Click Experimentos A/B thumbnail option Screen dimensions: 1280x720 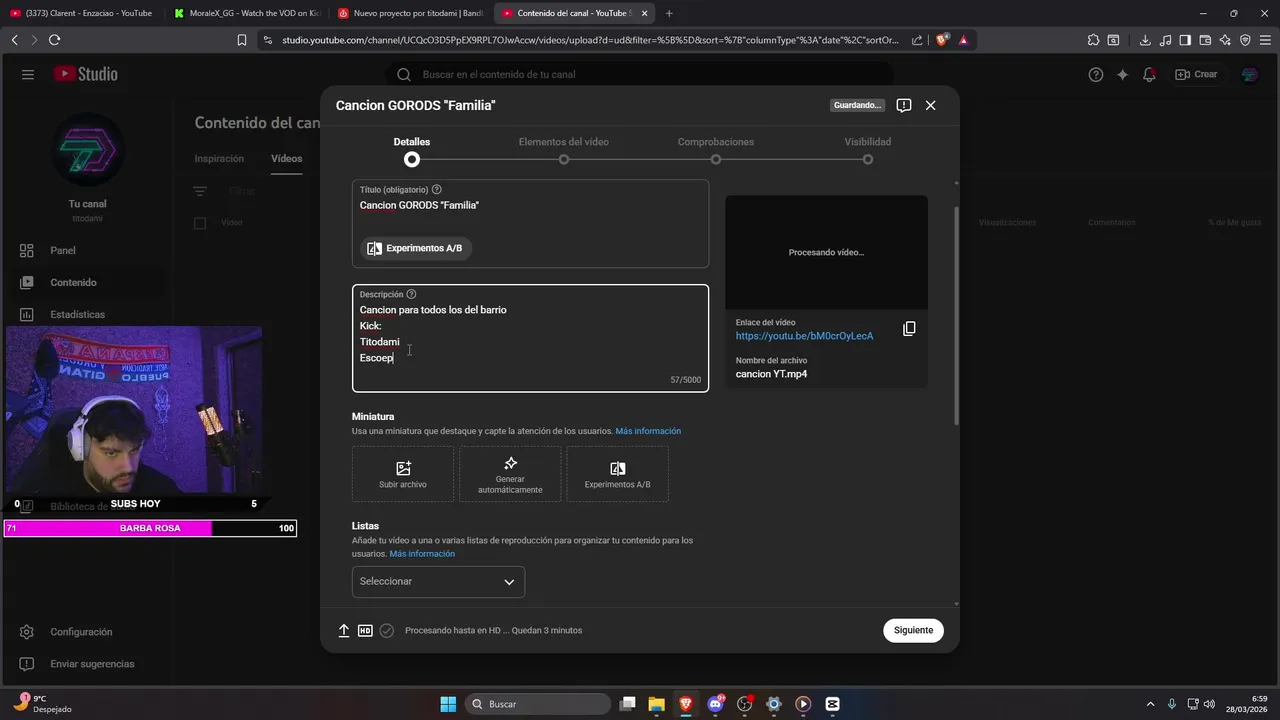pyautogui.click(x=617, y=474)
